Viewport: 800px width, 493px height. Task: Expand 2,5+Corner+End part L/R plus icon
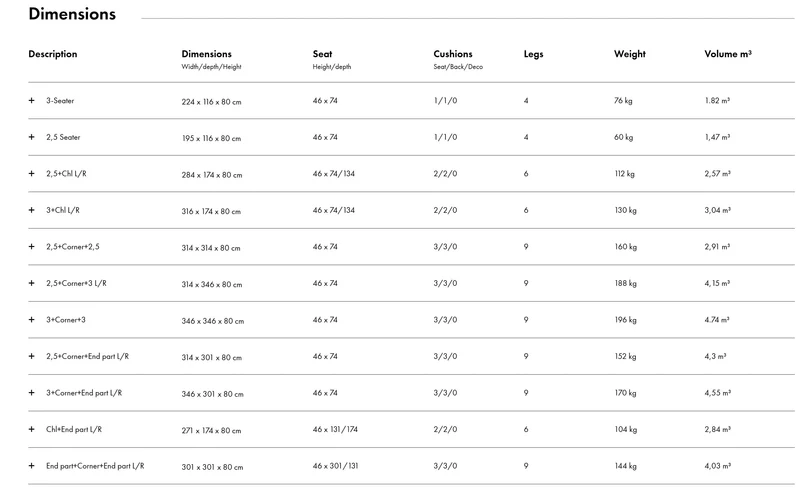[x=32, y=356]
